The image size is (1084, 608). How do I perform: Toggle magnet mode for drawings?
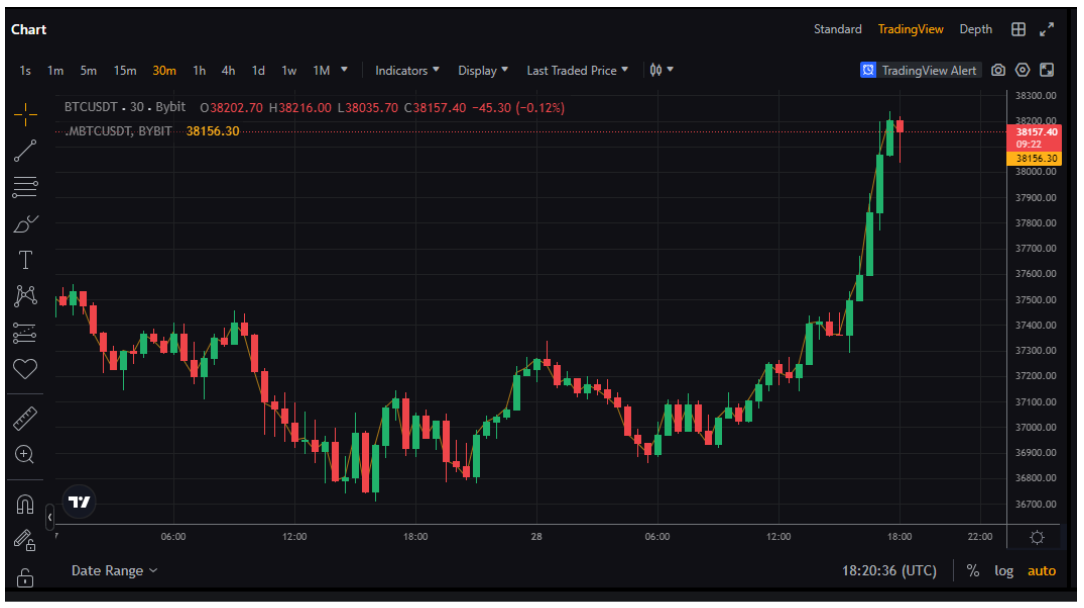point(25,504)
